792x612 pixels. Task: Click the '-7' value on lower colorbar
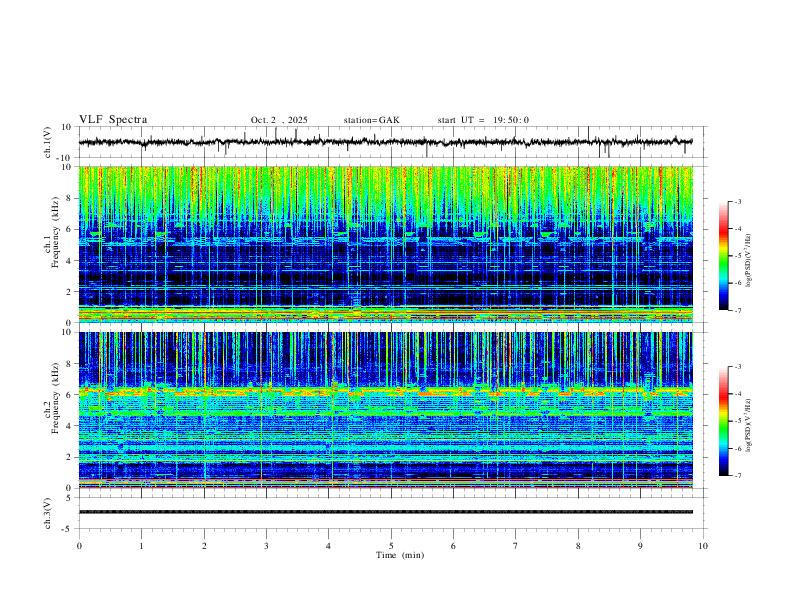click(737, 476)
